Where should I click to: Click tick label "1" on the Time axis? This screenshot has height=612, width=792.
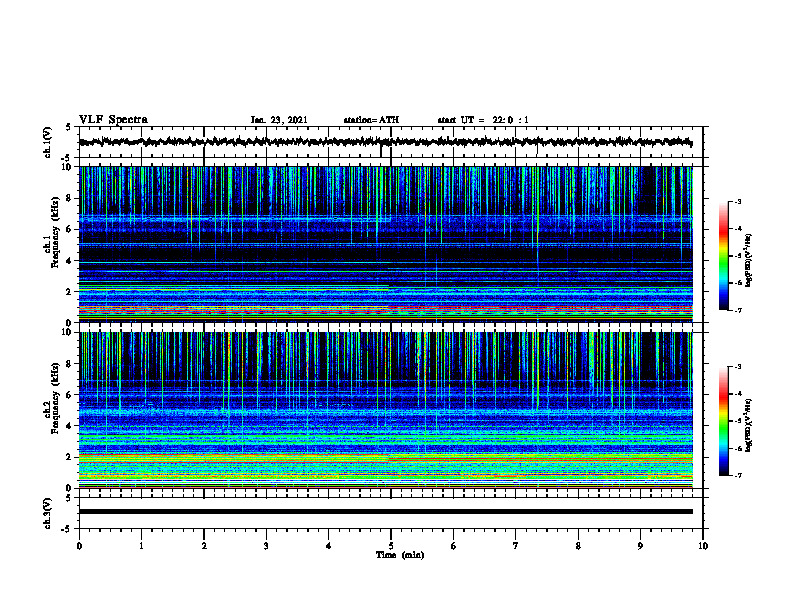click(141, 545)
